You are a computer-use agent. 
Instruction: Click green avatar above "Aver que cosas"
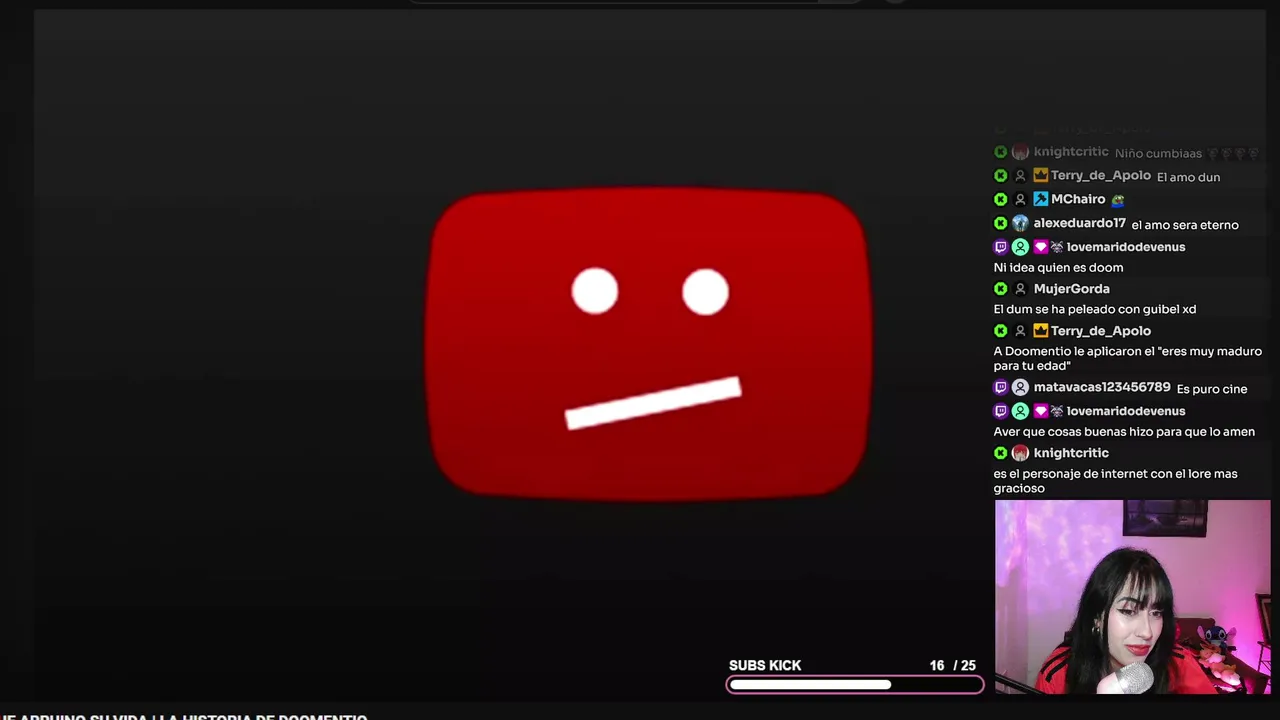(1020, 411)
